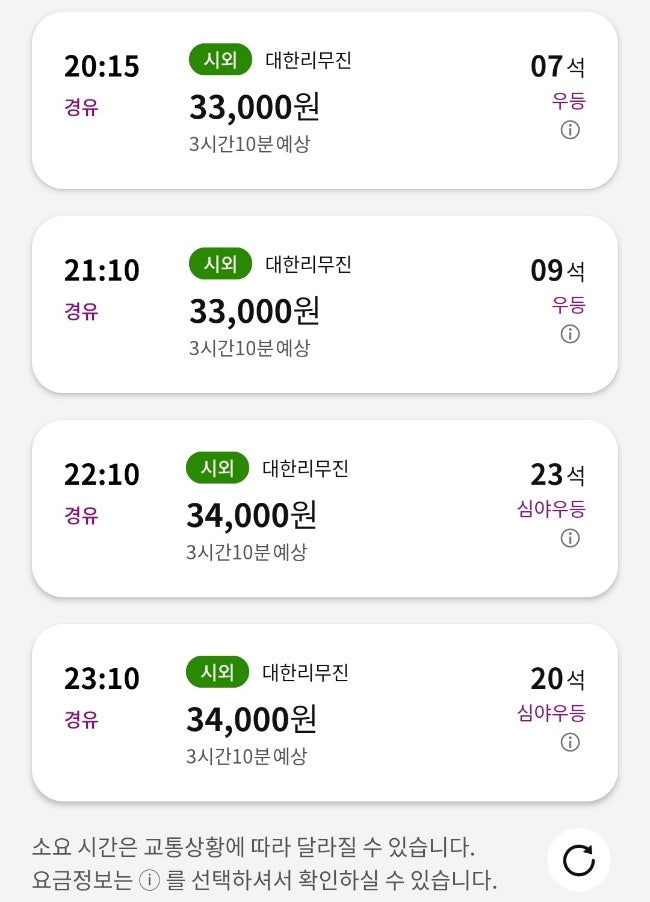The image size is (650, 902).
Task: Tap the 시외 badge on the 20:15 bus
Action: [x=220, y=60]
